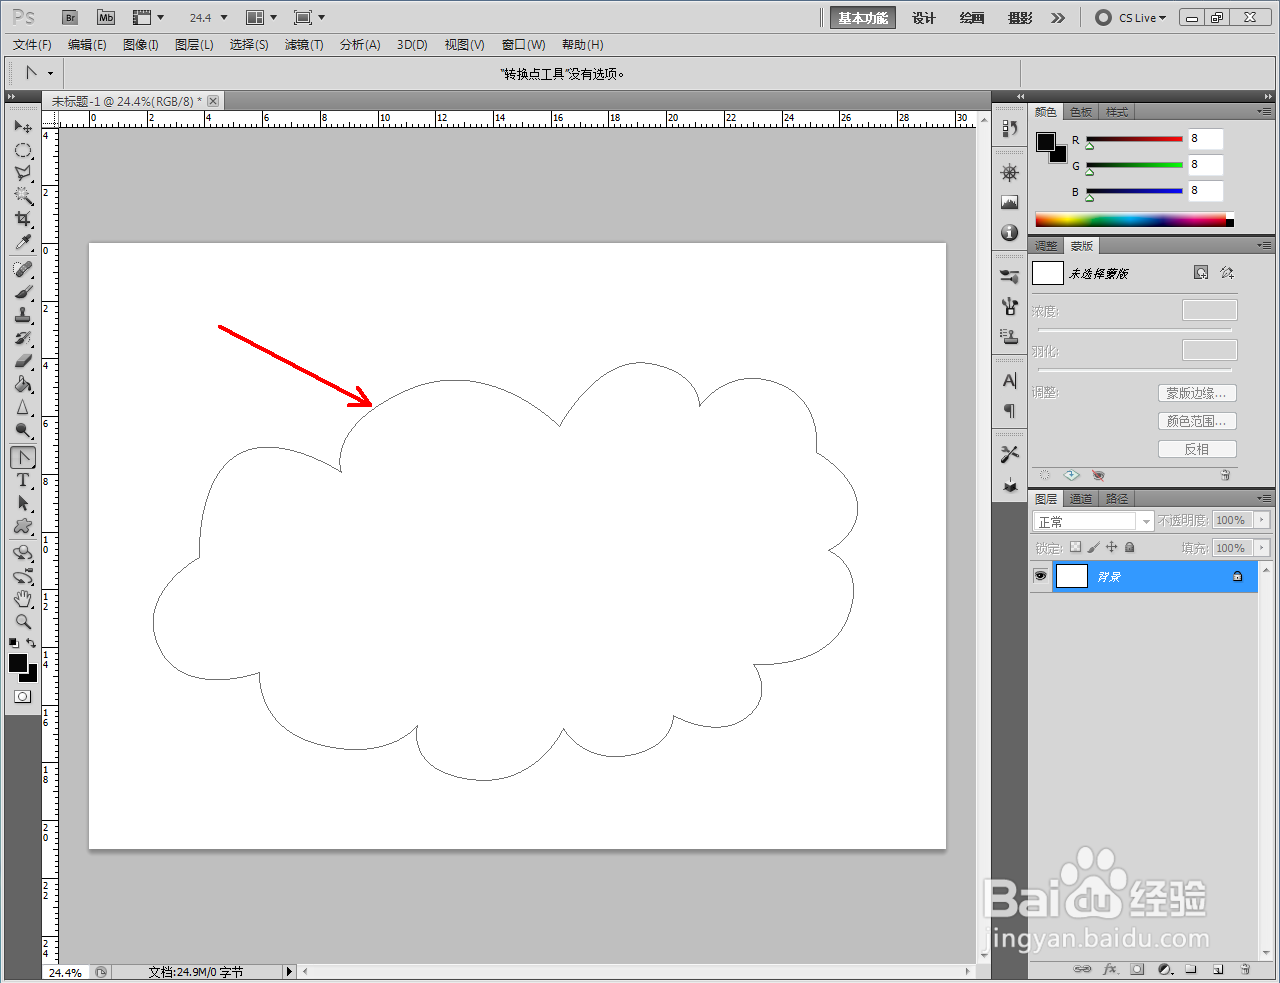
Task: Open the 填充 fill slider arrow
Action: tap(1262, 548)
